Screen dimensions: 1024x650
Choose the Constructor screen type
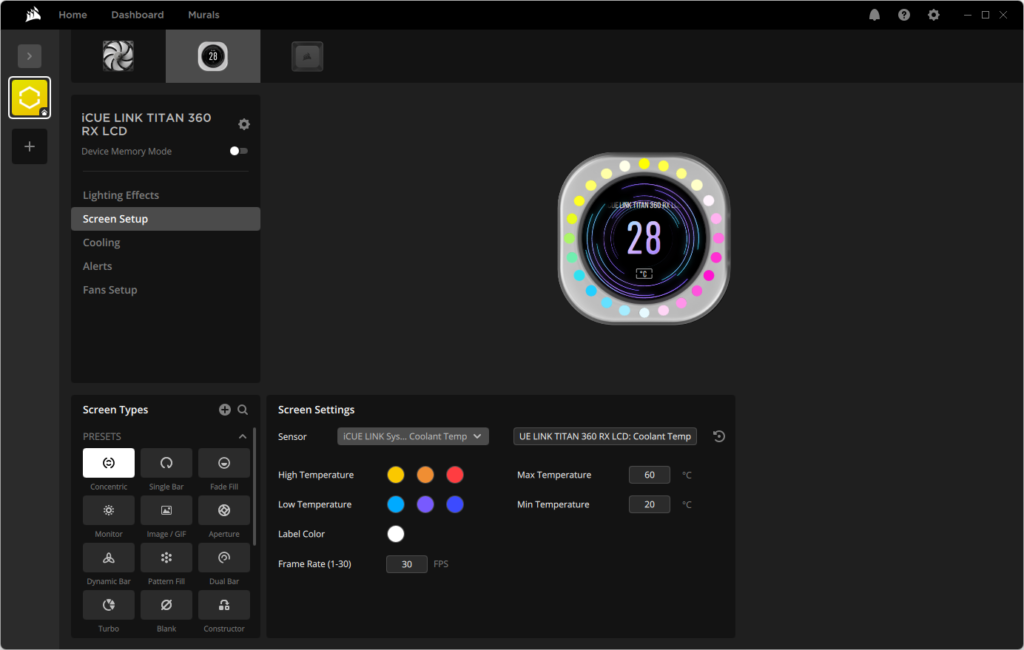pyautogui.click(x=224, y=605)
